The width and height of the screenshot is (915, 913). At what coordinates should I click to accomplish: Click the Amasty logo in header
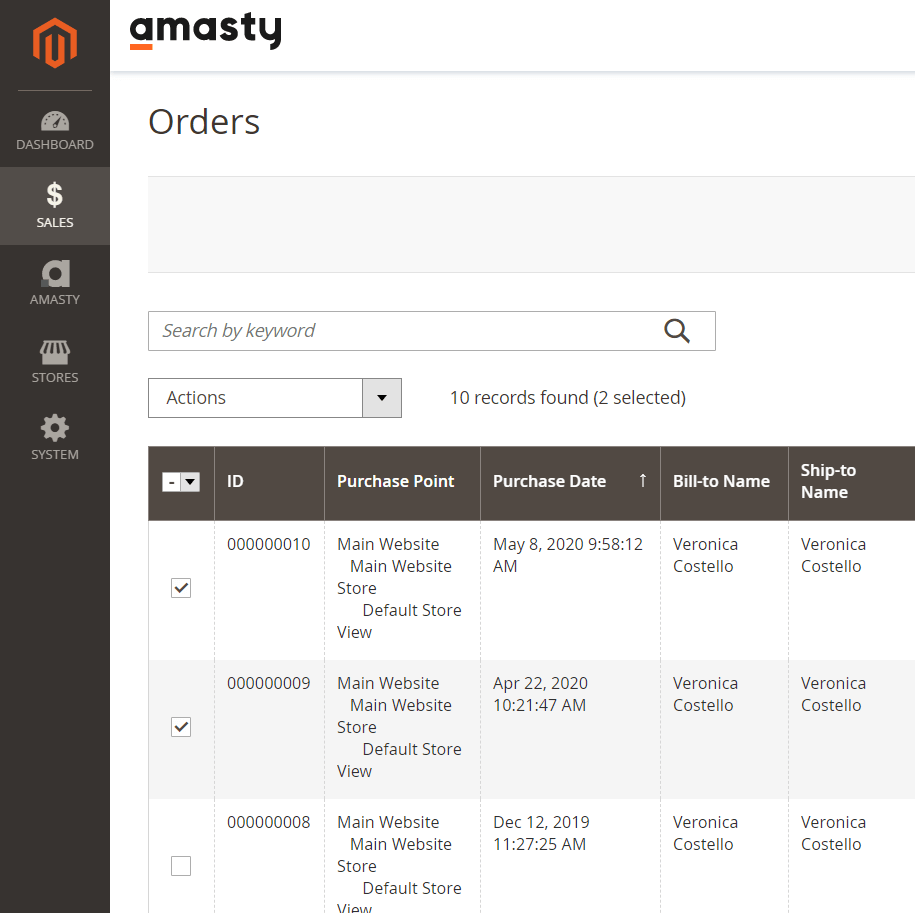click(x=205, y=31)
